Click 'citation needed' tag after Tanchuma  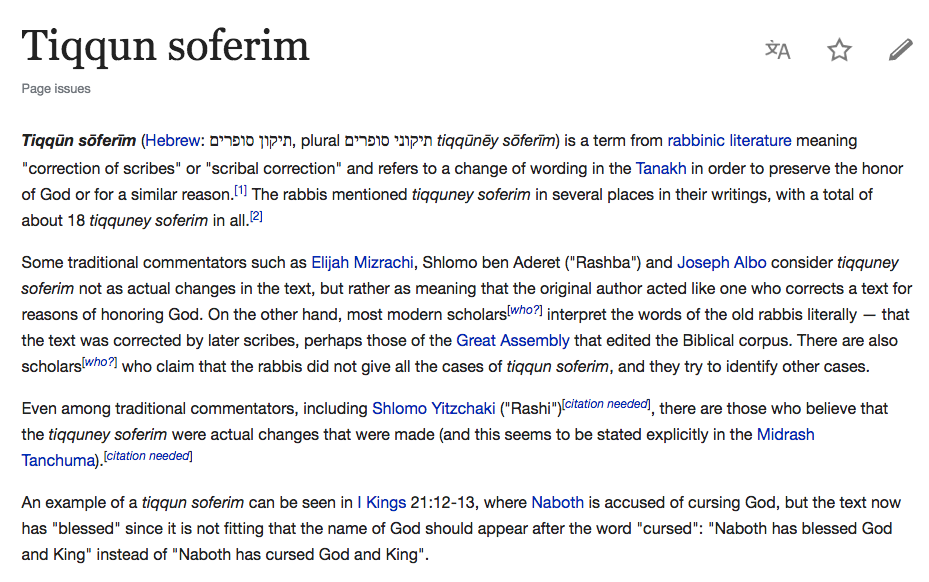coord(148,457)
